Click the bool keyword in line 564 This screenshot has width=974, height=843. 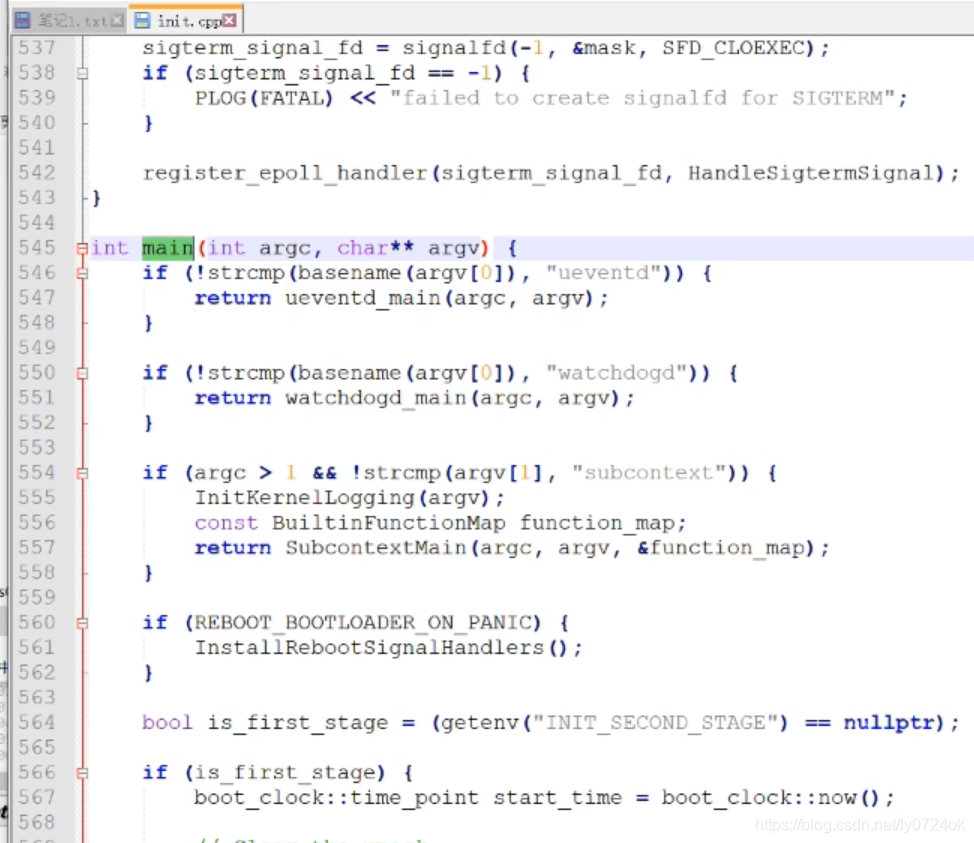[167, 723]
